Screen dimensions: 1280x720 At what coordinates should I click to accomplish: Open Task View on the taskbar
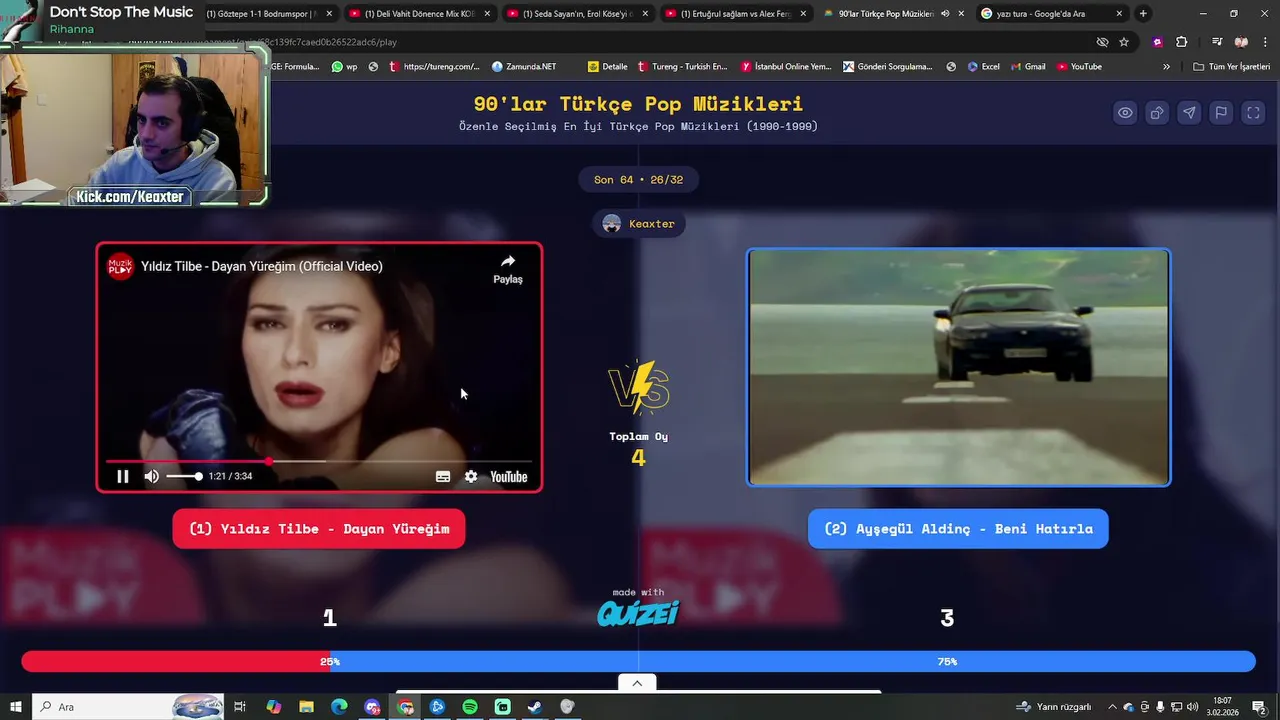(x=240, y=707)
